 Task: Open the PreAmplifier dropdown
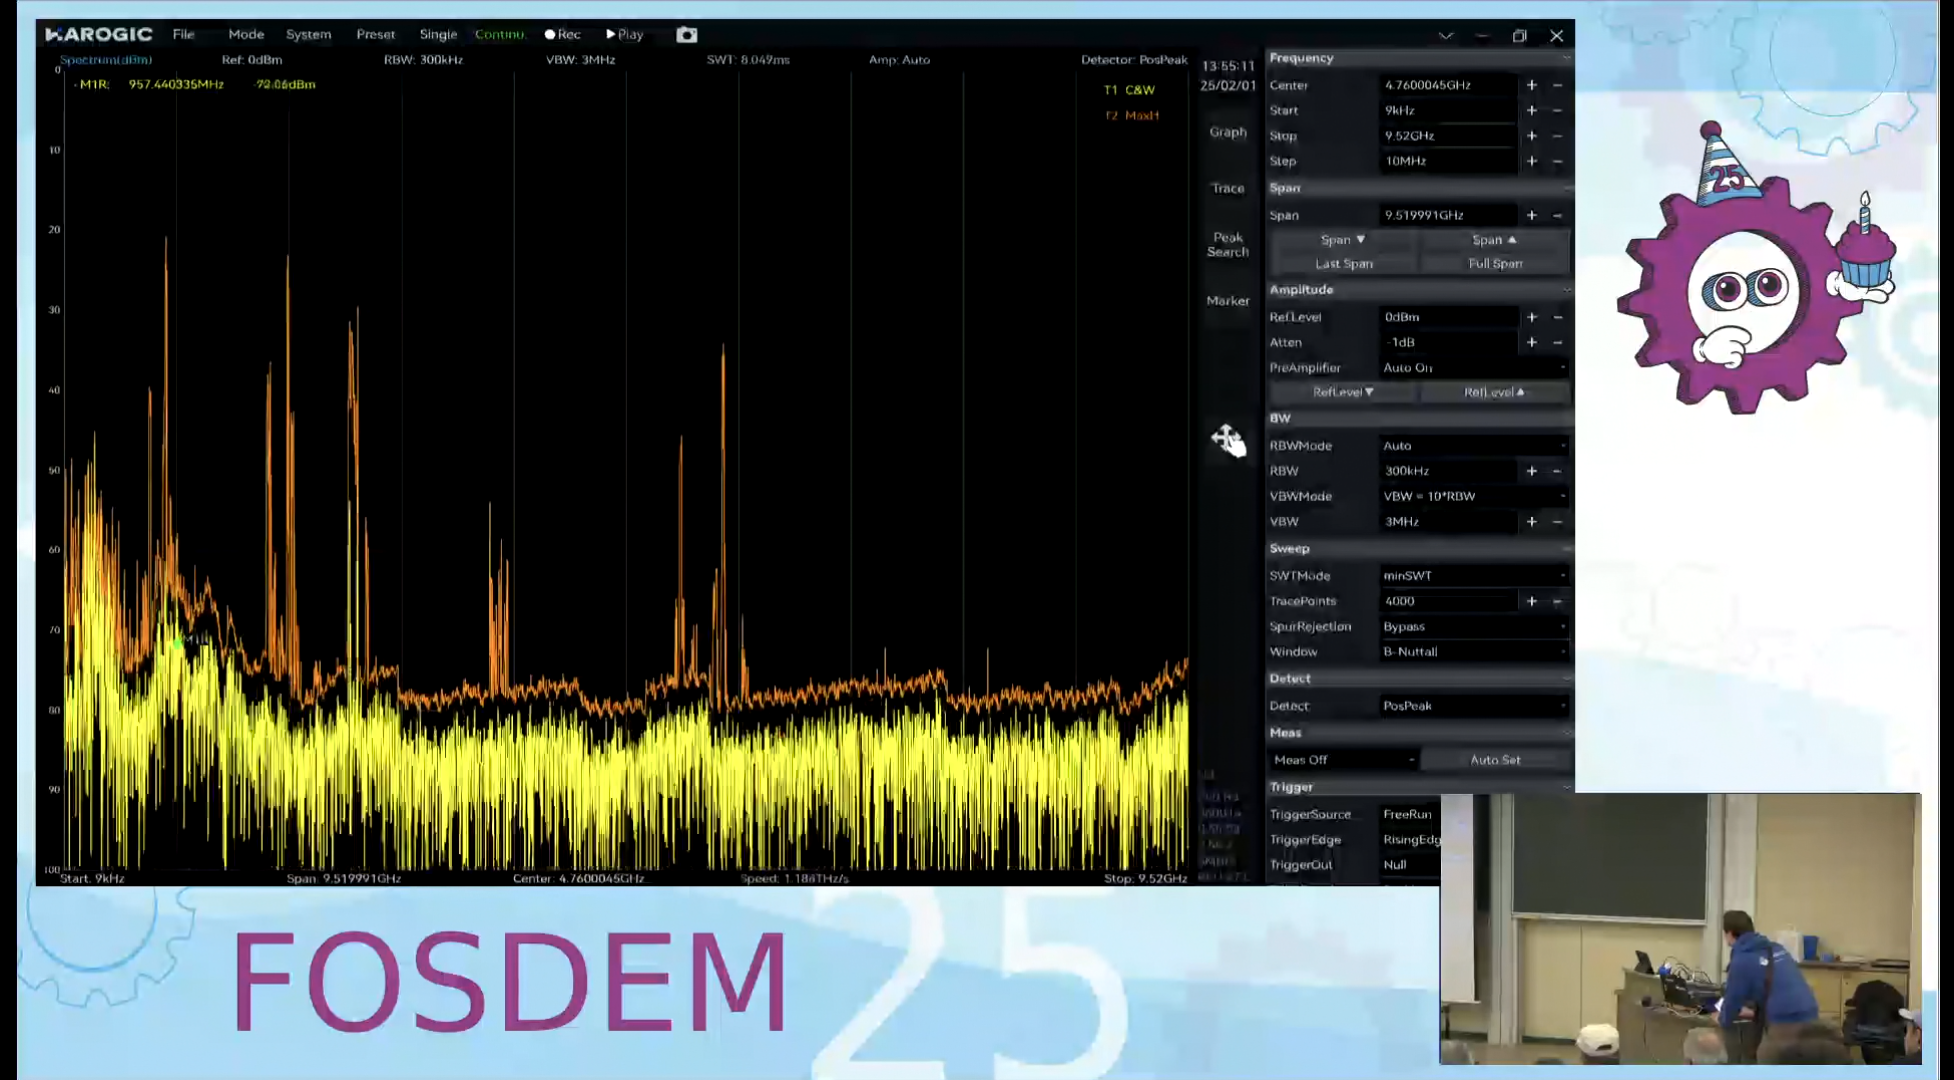click(1473, 368)
